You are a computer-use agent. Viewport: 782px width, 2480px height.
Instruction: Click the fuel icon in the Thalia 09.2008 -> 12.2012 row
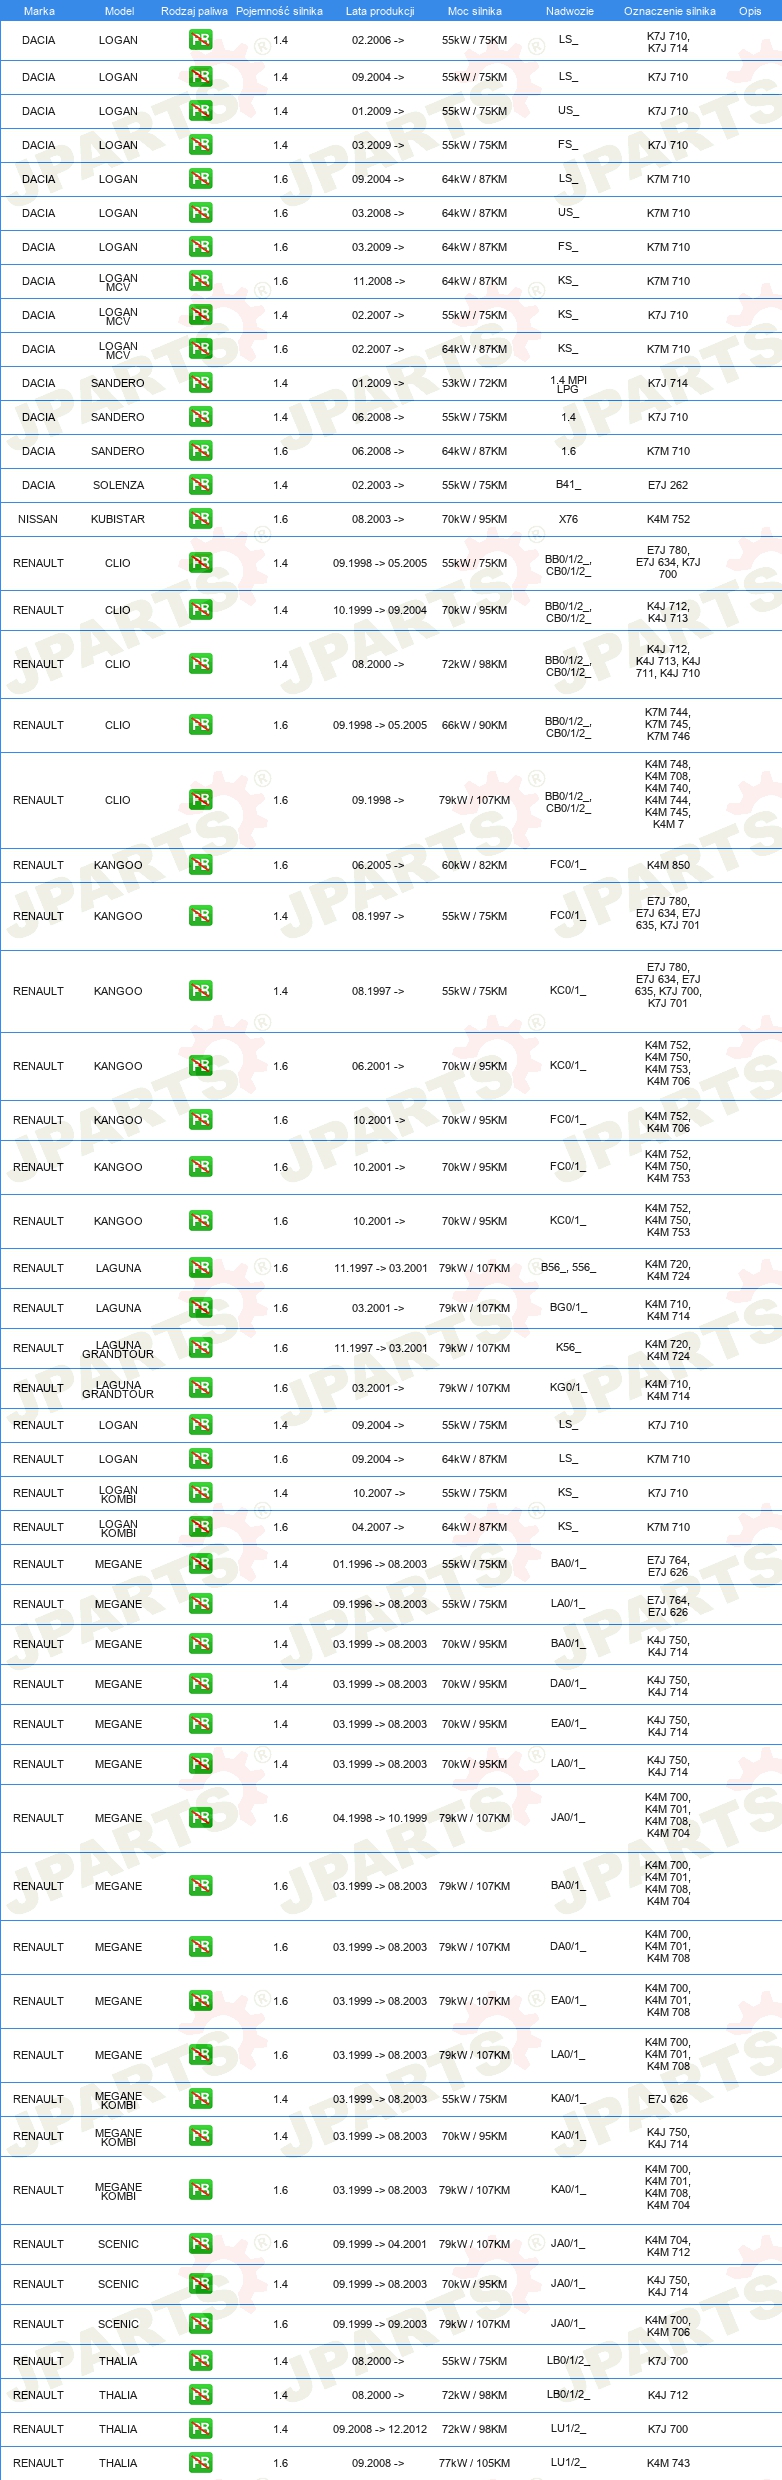click(x=200, y=2428)
